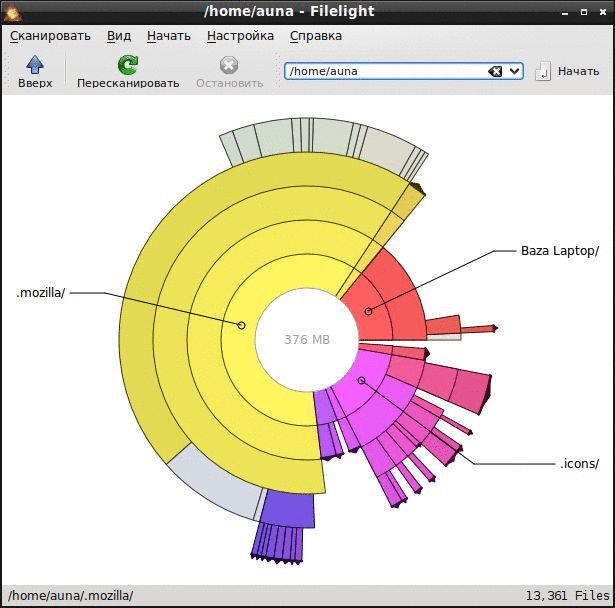The width and height of the screenshot is (615, 608).
Task: Click the 13,361 Files status text
Action: point(567,596)
